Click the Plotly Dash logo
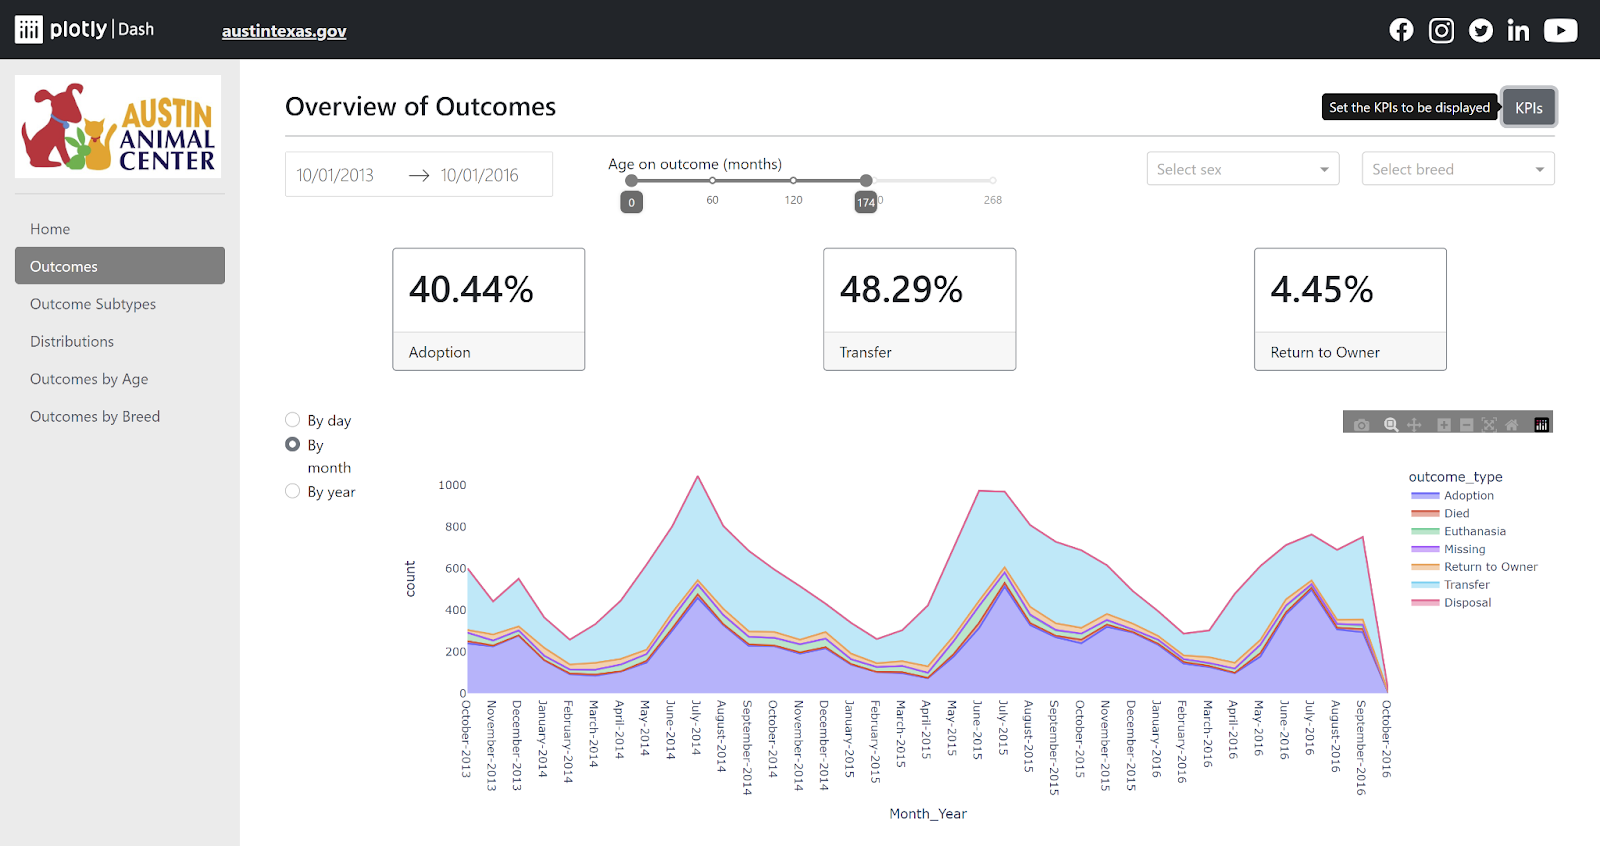 tap(85, 29)
